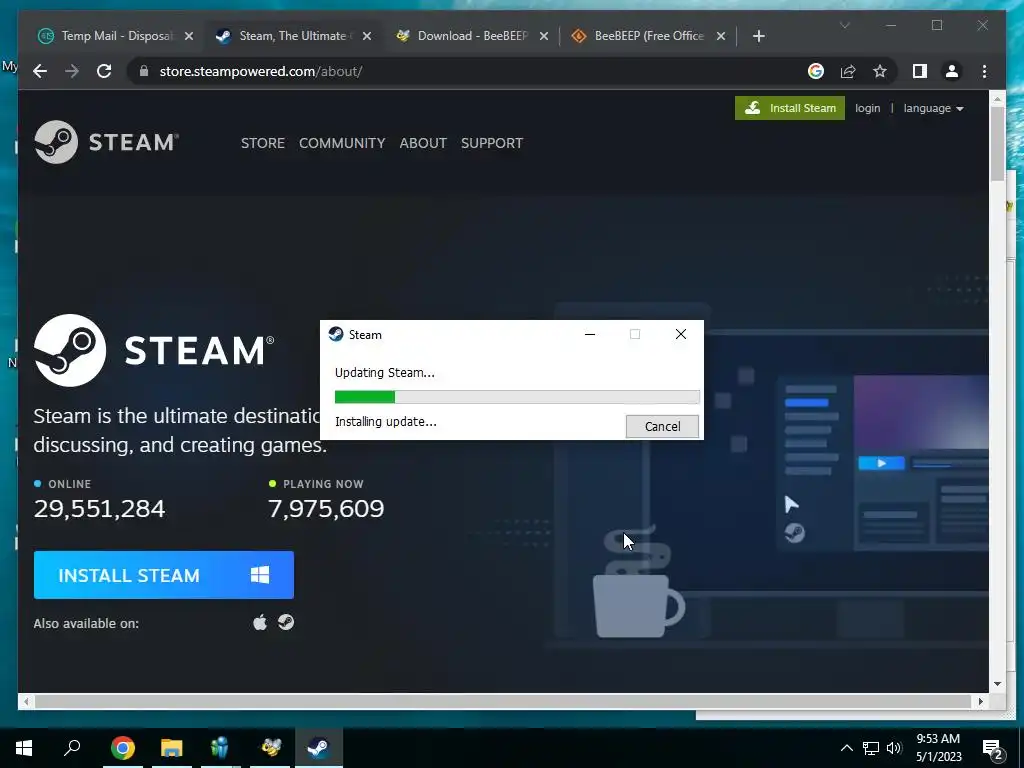Reload the current page
1024x768 pixels.
pyautogui.click(x=104, y=71)
